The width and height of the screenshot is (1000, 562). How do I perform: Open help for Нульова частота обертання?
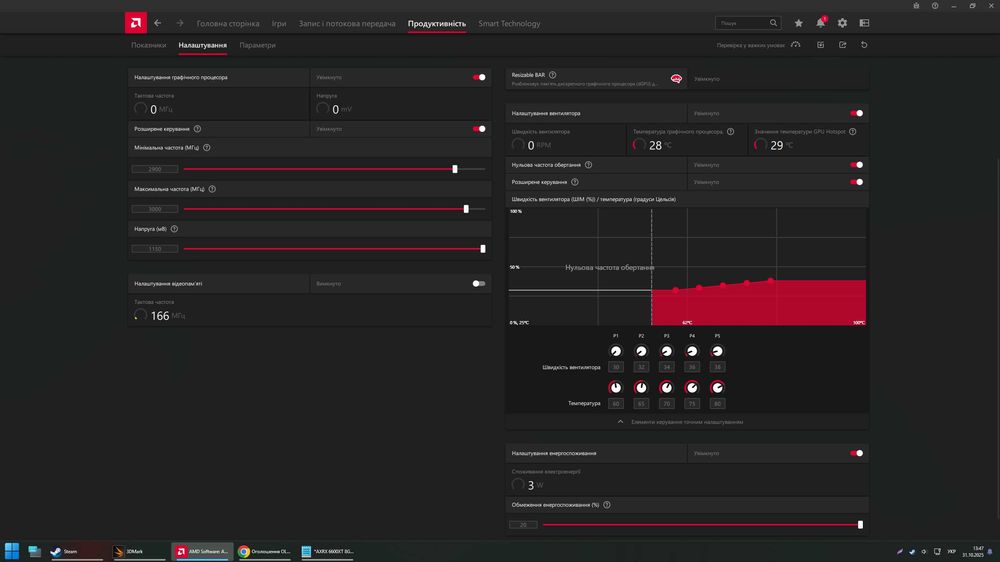(x=589, y=165)
